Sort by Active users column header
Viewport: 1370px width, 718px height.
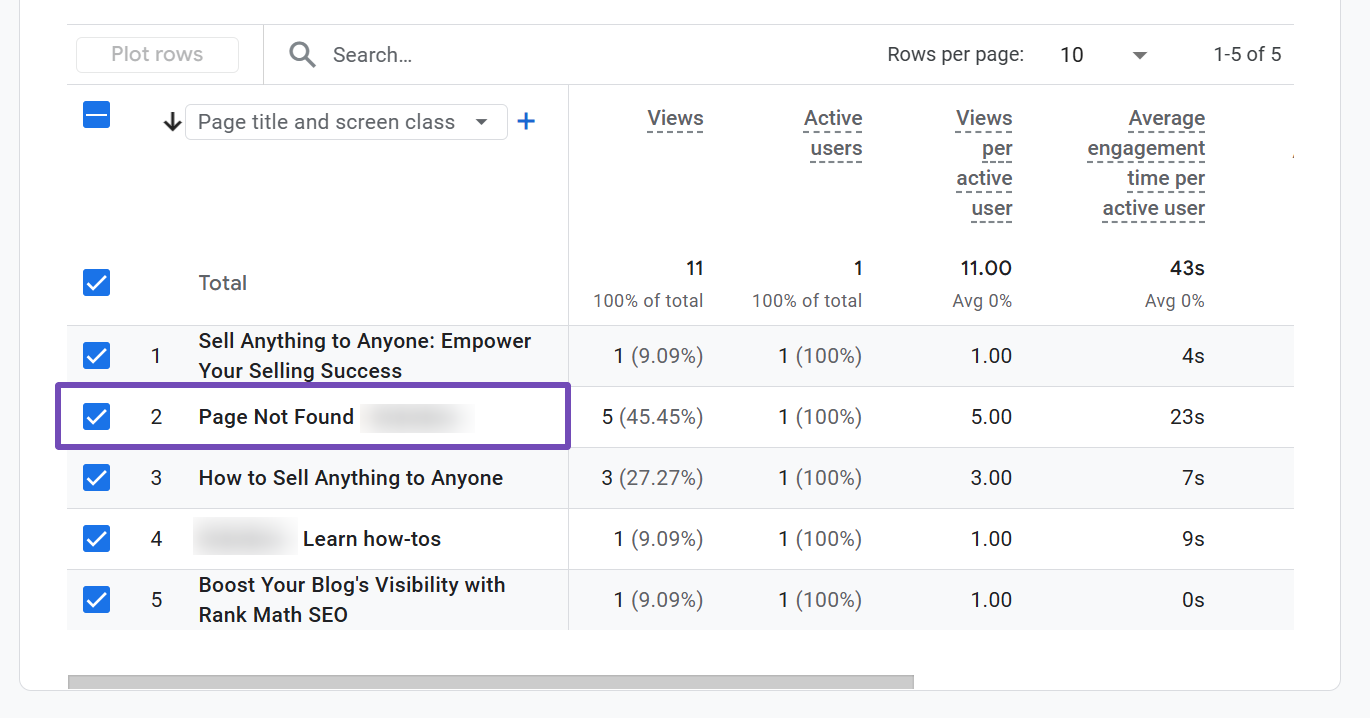(834, 133)
